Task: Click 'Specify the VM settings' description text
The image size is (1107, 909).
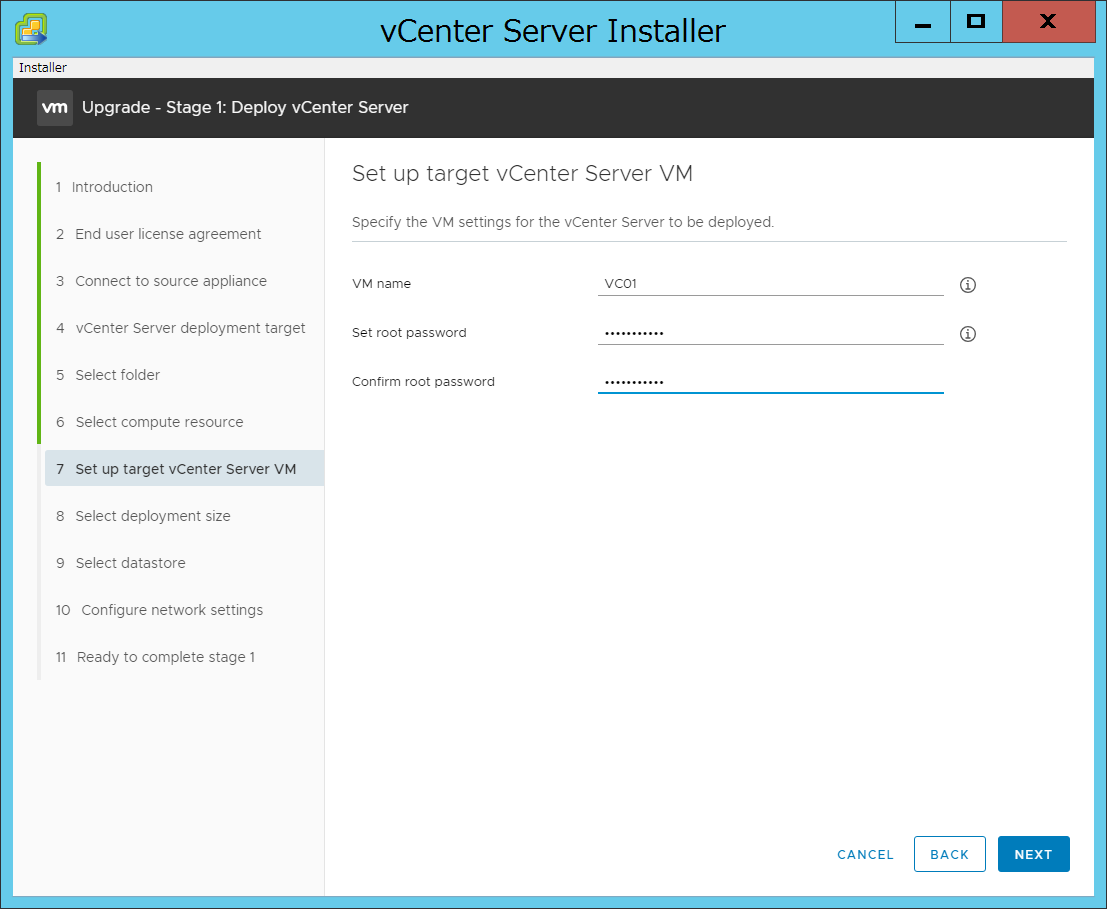Action: pos(563,222)
